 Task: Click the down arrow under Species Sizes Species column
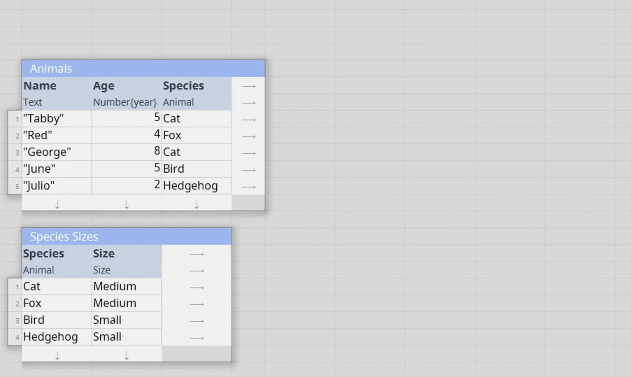57,355
